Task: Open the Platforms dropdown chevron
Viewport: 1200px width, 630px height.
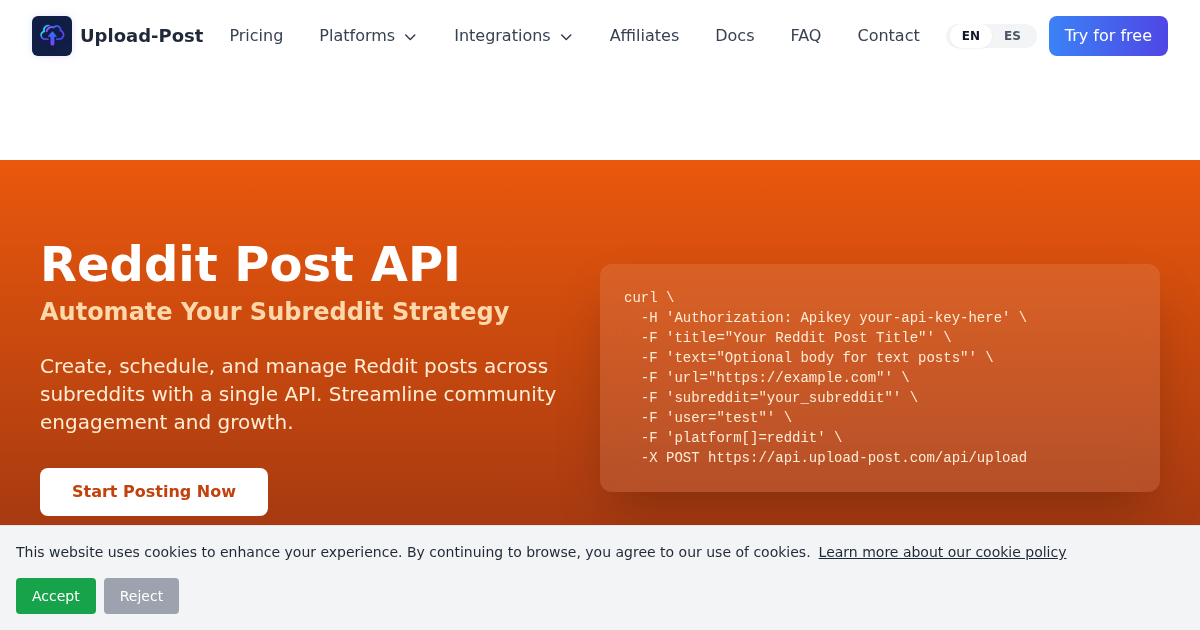Action: pyautogui.click(x=409, y=36)
